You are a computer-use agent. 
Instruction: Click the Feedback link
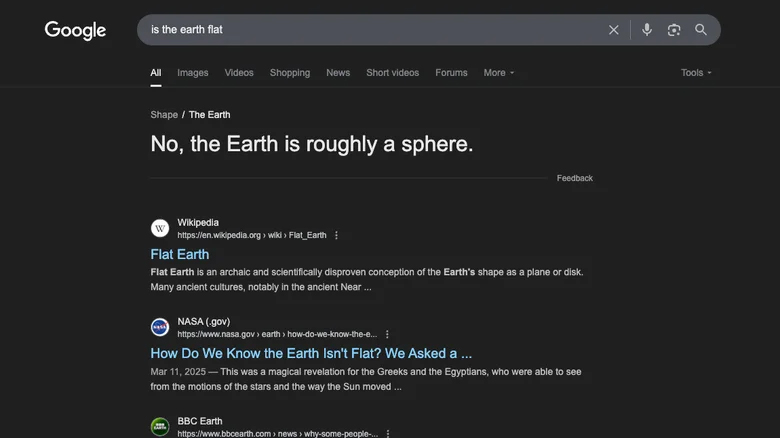point(575,178)
